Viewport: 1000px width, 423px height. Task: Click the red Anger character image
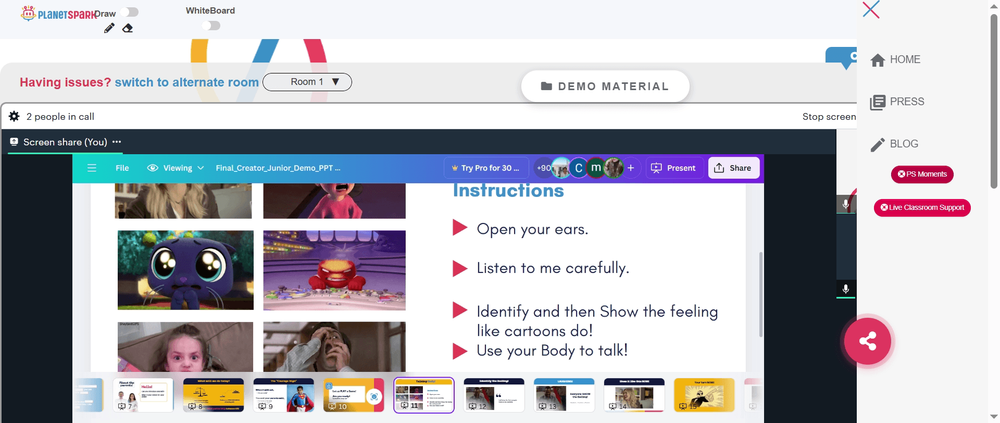point(334,270)
